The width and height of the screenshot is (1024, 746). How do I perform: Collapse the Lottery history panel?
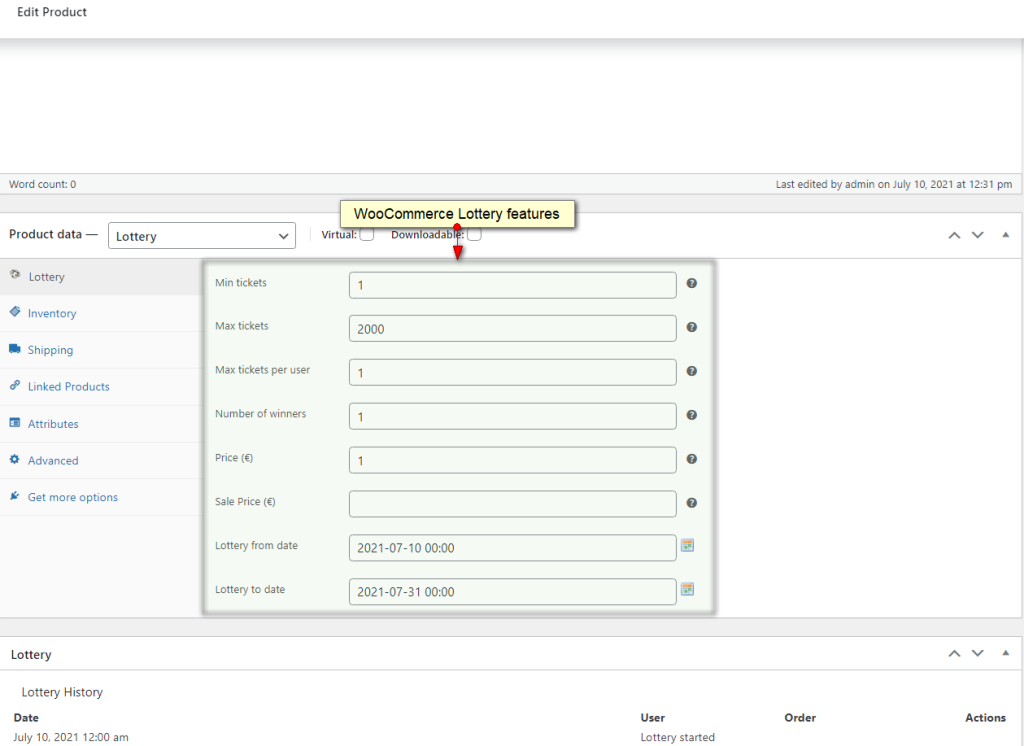point(1006,653)
